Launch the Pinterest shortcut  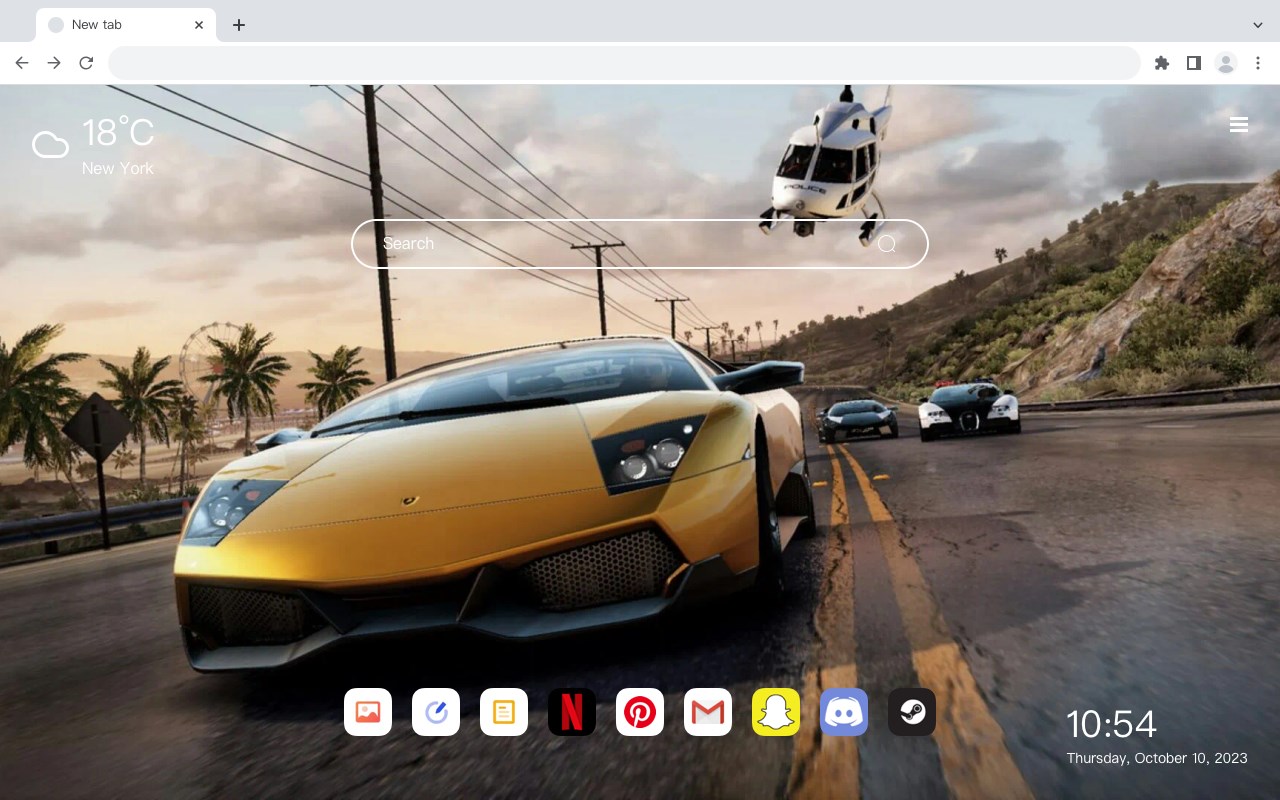pos(640,712)
